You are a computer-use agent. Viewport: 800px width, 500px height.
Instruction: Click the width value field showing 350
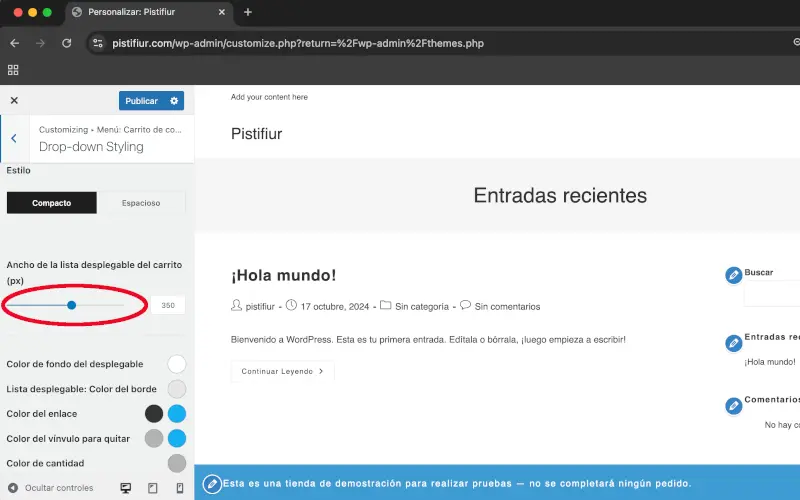pos(168,305)
